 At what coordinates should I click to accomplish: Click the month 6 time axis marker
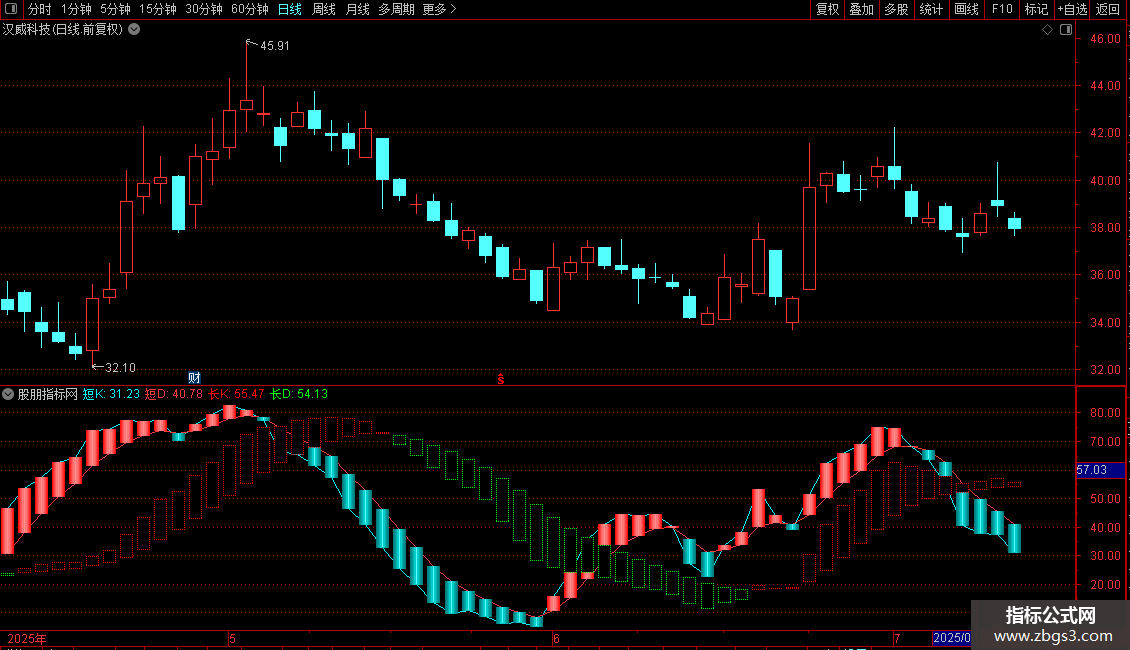tap(556, 638)
